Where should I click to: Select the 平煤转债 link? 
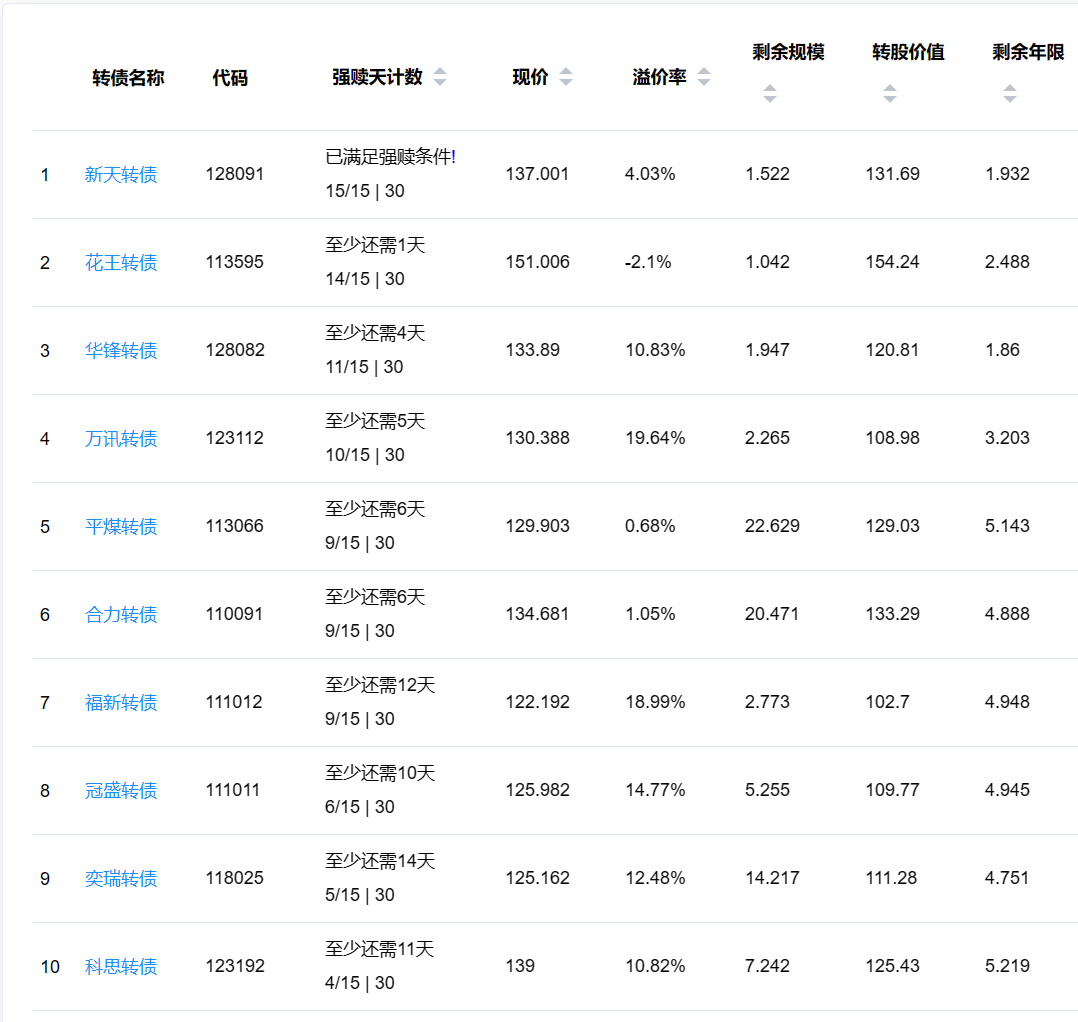[x=121, y=527]
